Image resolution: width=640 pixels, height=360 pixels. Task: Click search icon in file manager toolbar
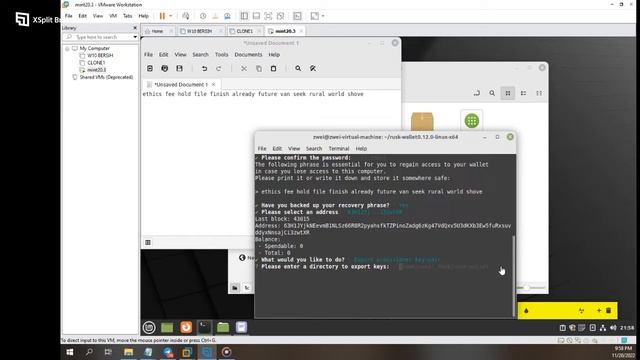pyautogui.click(x=492, y=93)
